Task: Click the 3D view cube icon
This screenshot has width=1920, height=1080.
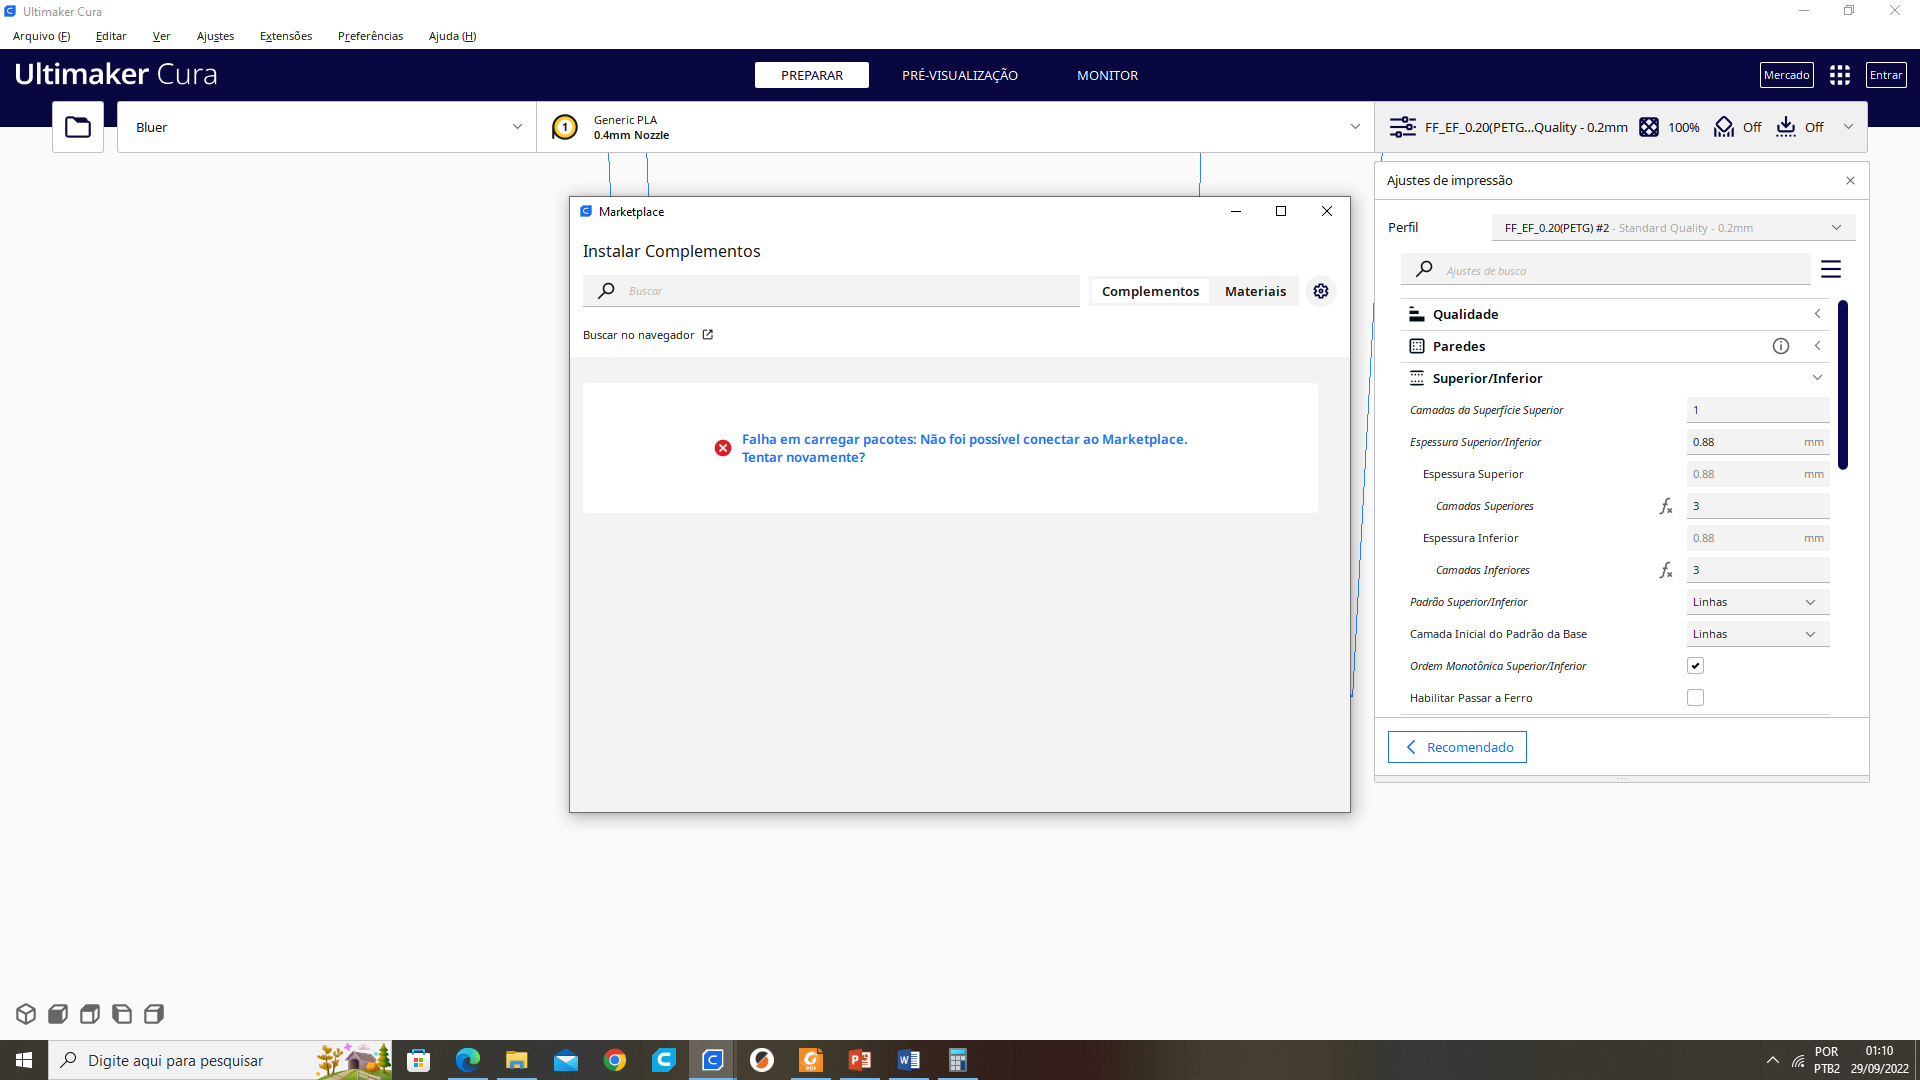Action: [x=26, y=1014]
